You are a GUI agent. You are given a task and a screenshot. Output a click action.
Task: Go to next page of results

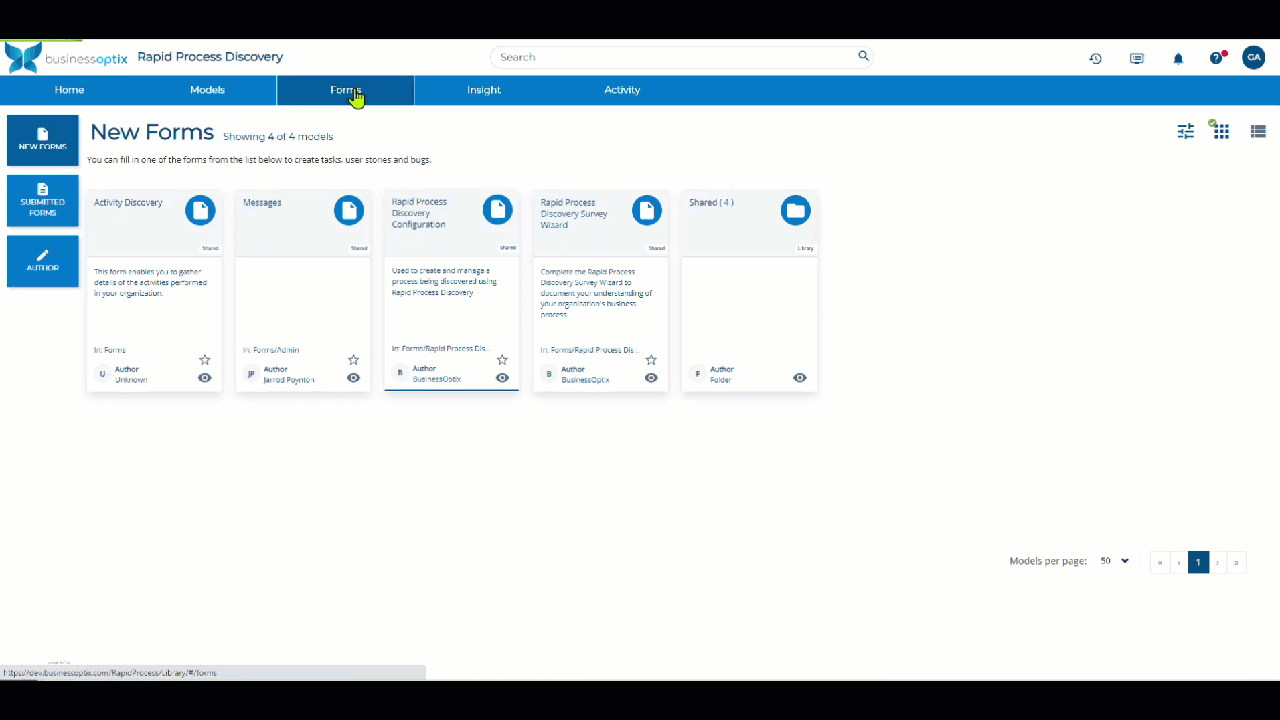1217,562
